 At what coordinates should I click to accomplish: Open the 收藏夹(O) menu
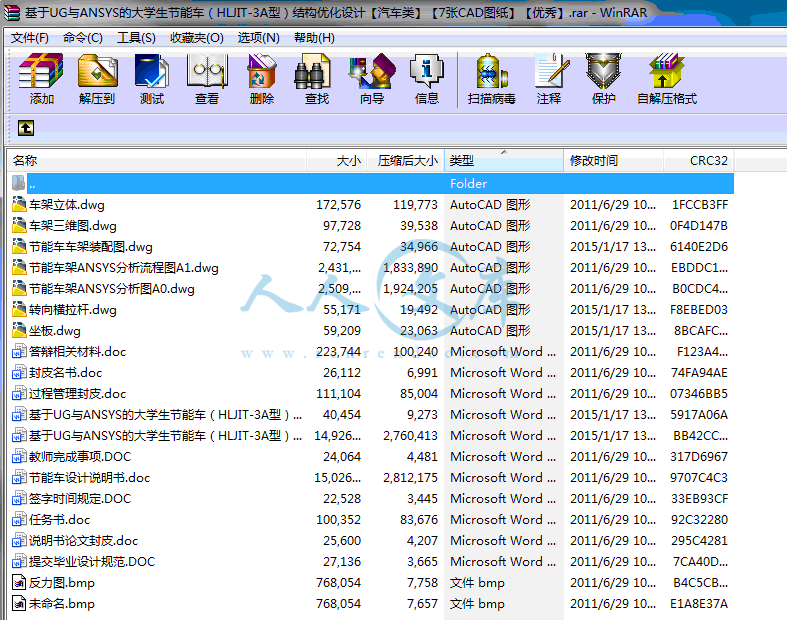(x=196, y=38)
